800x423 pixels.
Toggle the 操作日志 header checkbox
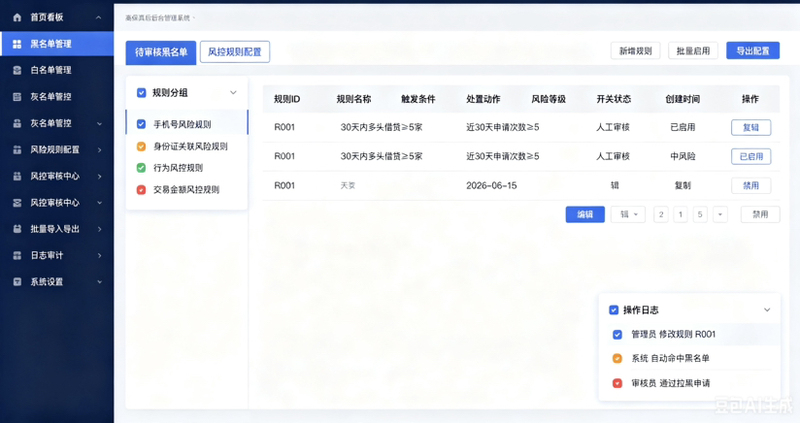[614, 310]
